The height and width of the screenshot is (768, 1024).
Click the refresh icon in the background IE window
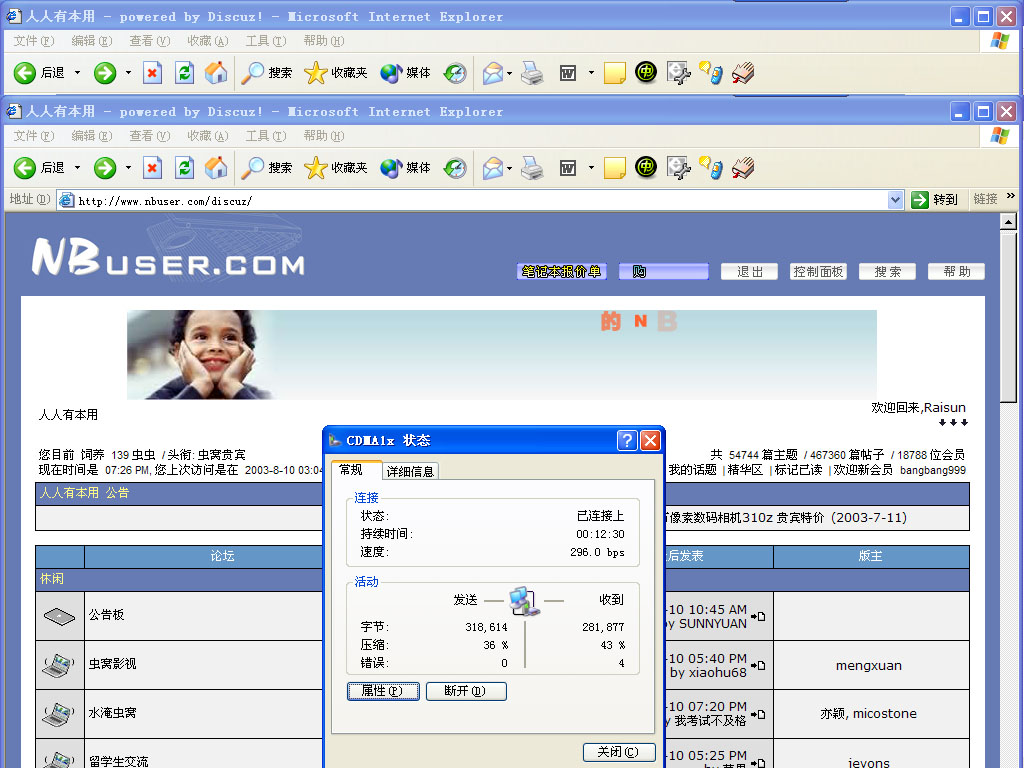(x=185, y=72)
